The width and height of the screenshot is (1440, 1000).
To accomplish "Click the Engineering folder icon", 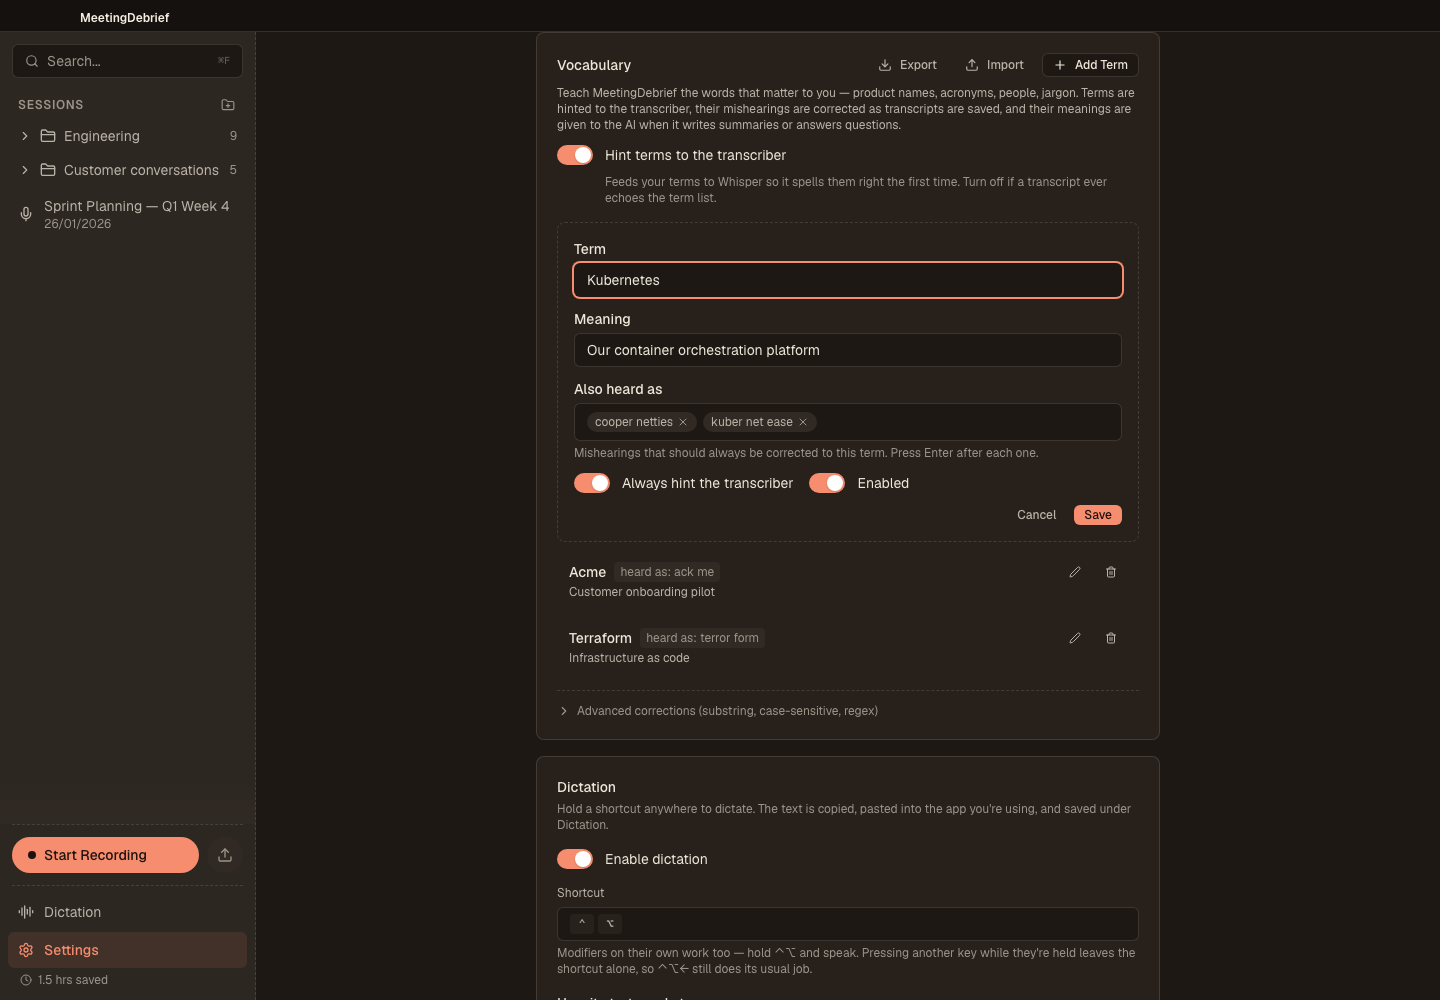I will point(48,136).
